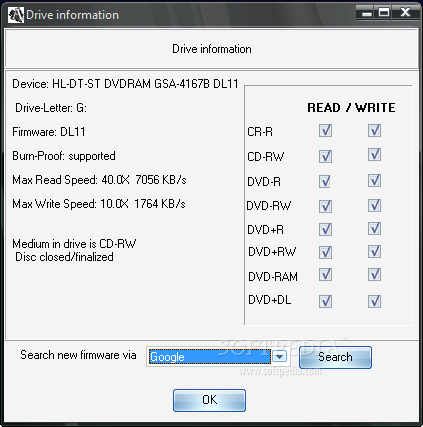
Task: Confirm the dialog with OK
Action: pyautogui.click(x=209, y=400)
